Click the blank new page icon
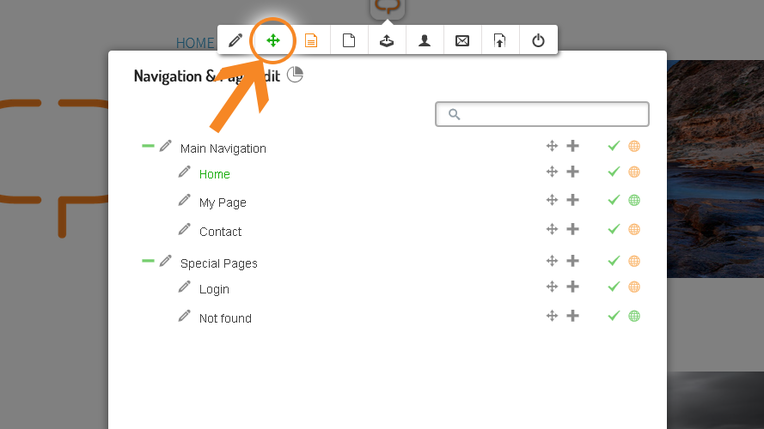The image size is (764, 429). pyautogui.click(x=349, y=40)
